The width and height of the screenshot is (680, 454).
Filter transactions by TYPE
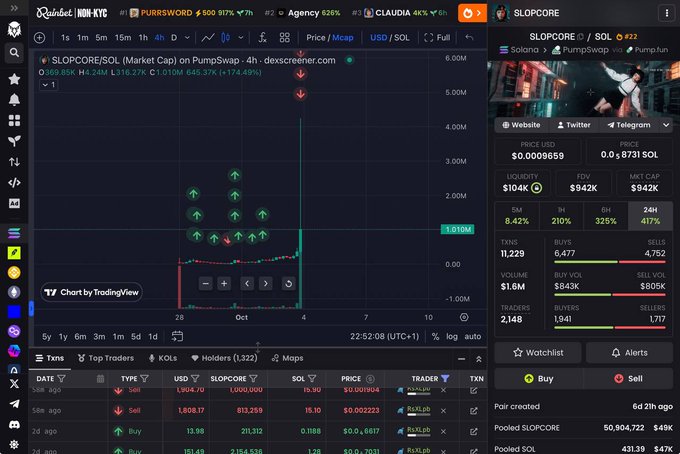pos(144,379)
